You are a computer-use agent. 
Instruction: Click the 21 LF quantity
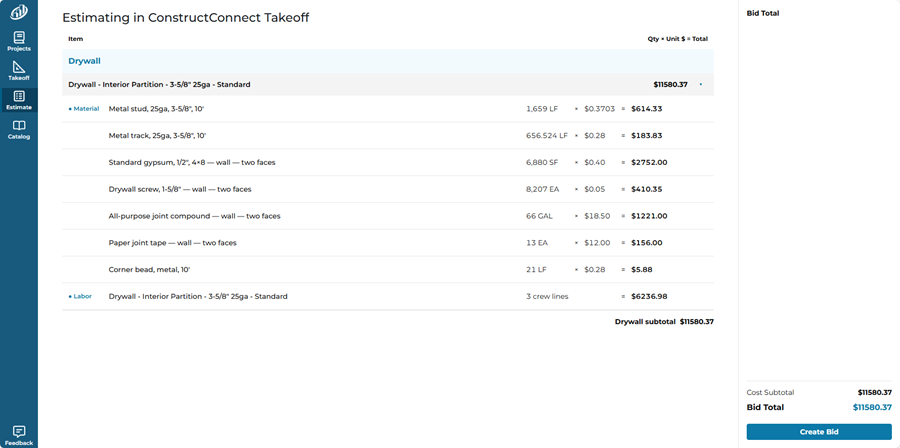tap(536, 269)
